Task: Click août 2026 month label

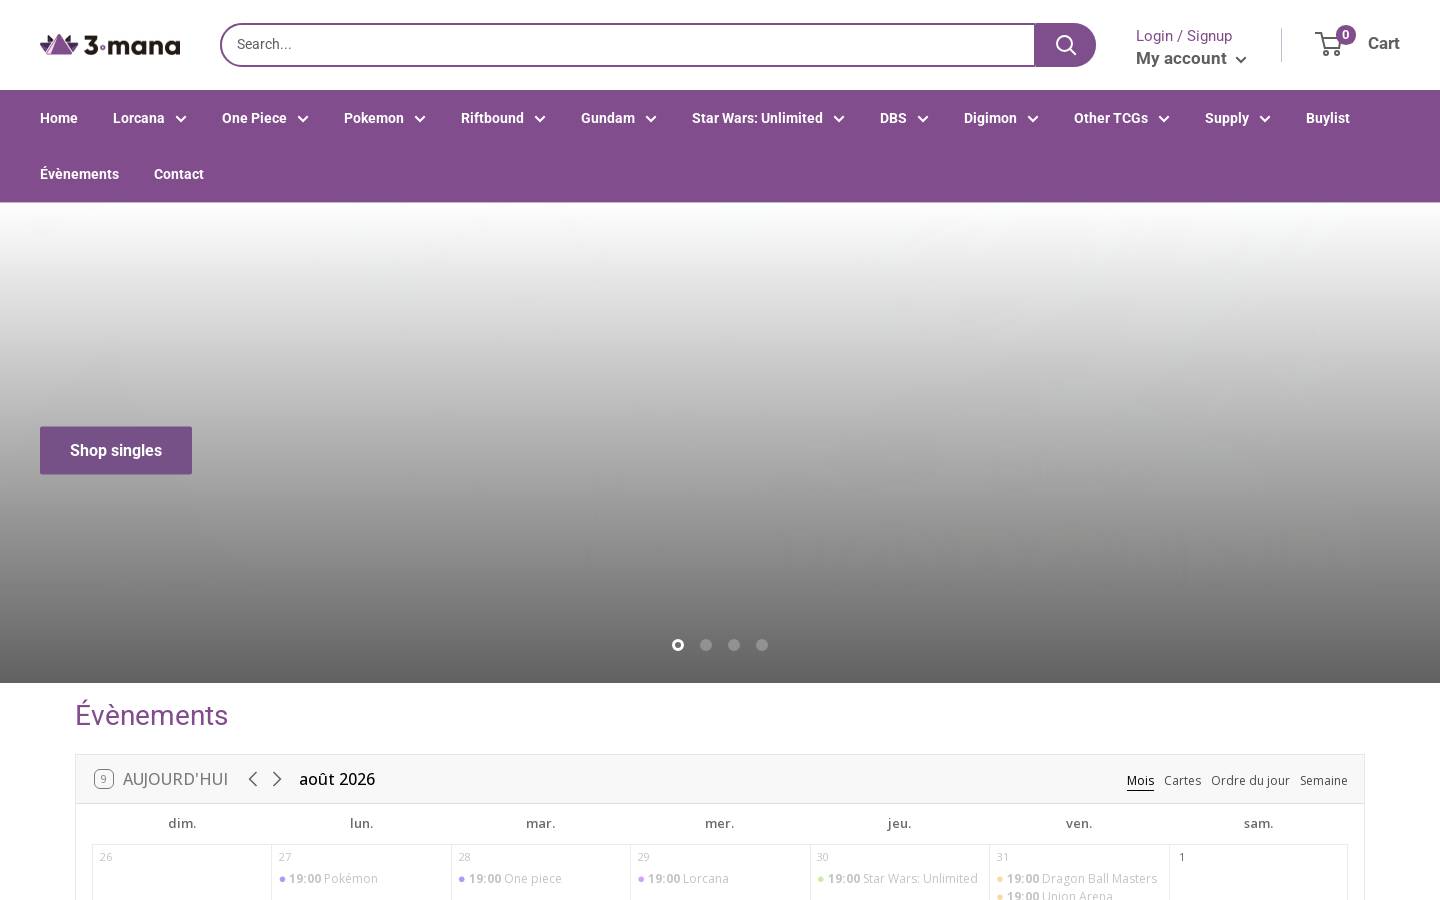Action: (x=337, y=779)
